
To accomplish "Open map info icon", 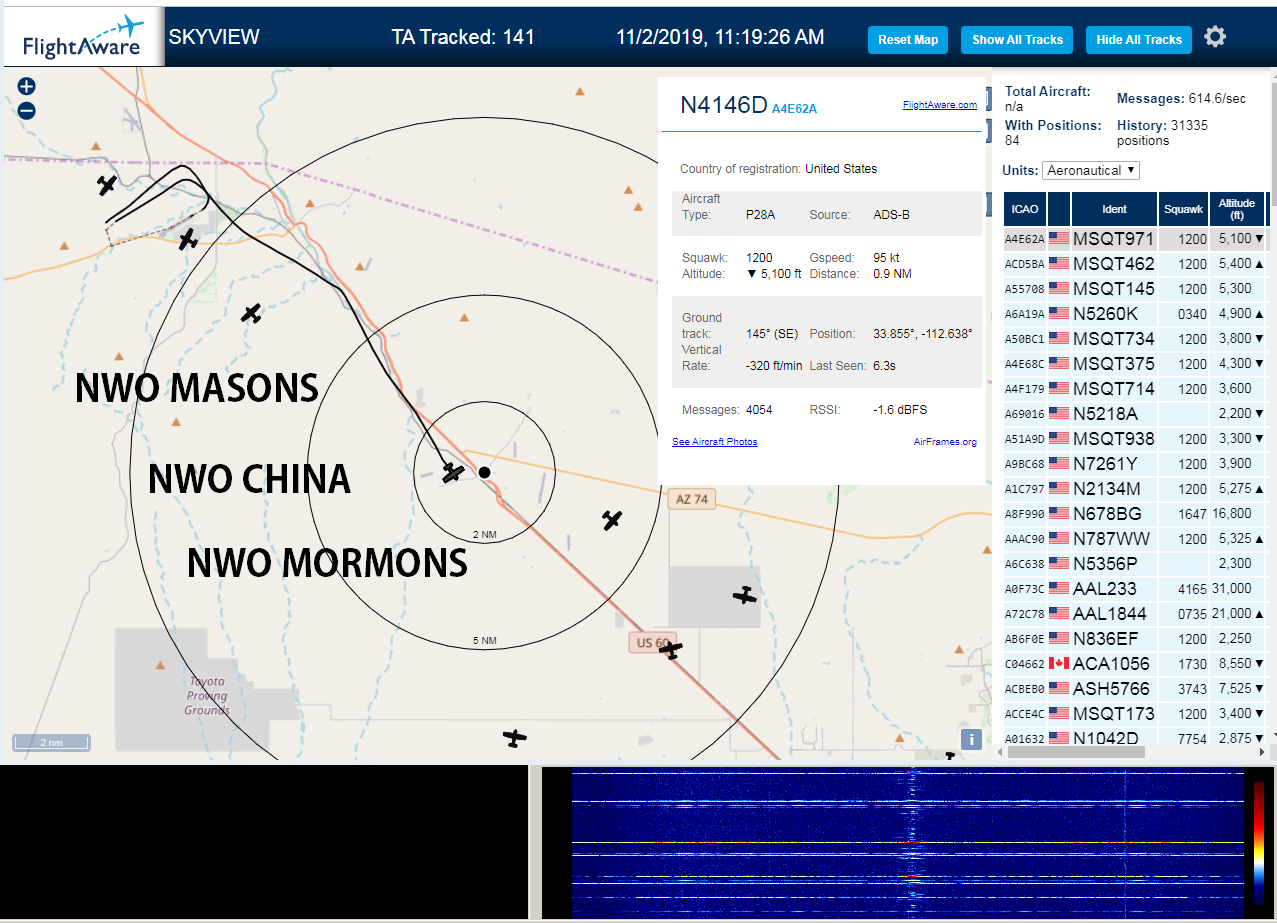I will [x=970, y=739].
